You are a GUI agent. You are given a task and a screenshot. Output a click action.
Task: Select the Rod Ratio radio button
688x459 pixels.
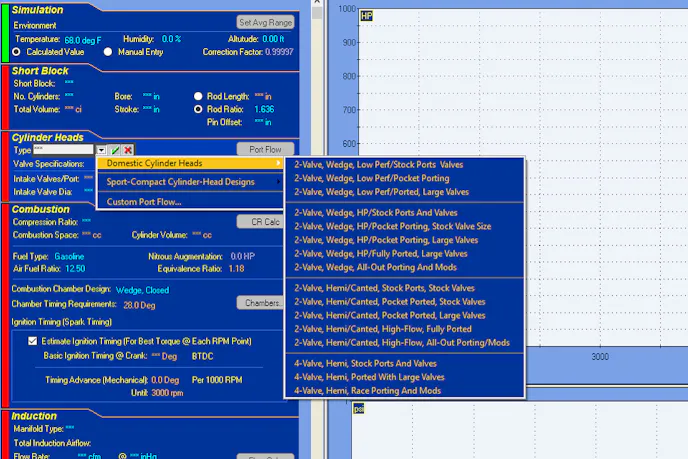point(198,109)
